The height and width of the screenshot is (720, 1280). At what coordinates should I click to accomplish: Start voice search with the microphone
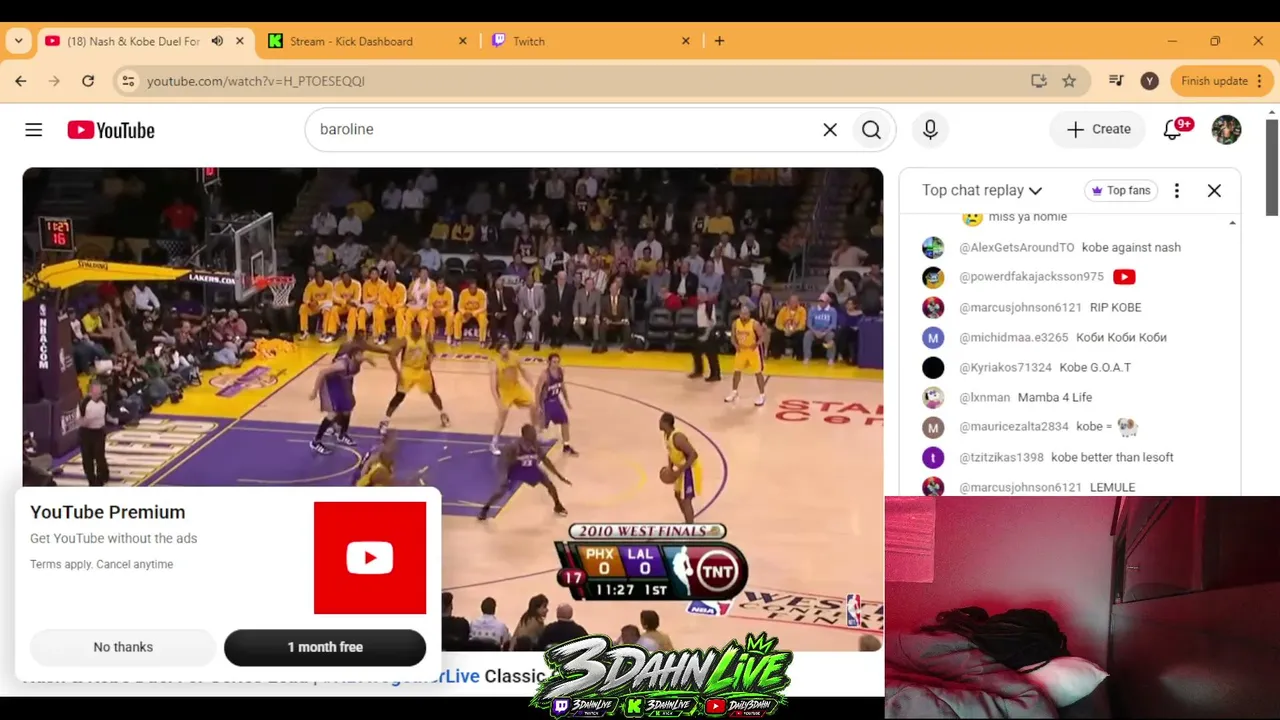point(930,130)
